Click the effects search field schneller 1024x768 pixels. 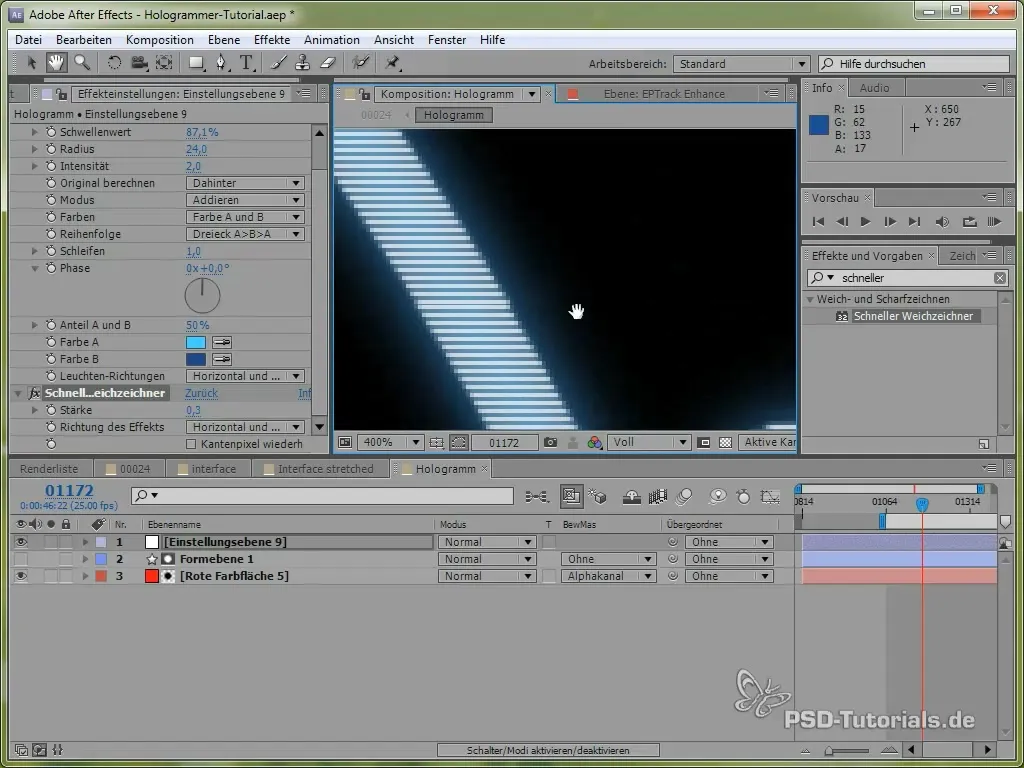(x=908, y=278)
